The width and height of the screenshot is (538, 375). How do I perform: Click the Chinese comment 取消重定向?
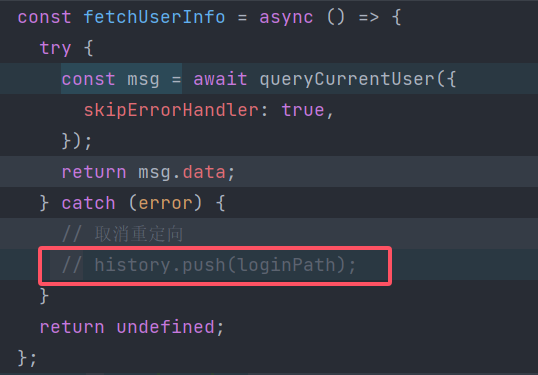coord(139,234)
